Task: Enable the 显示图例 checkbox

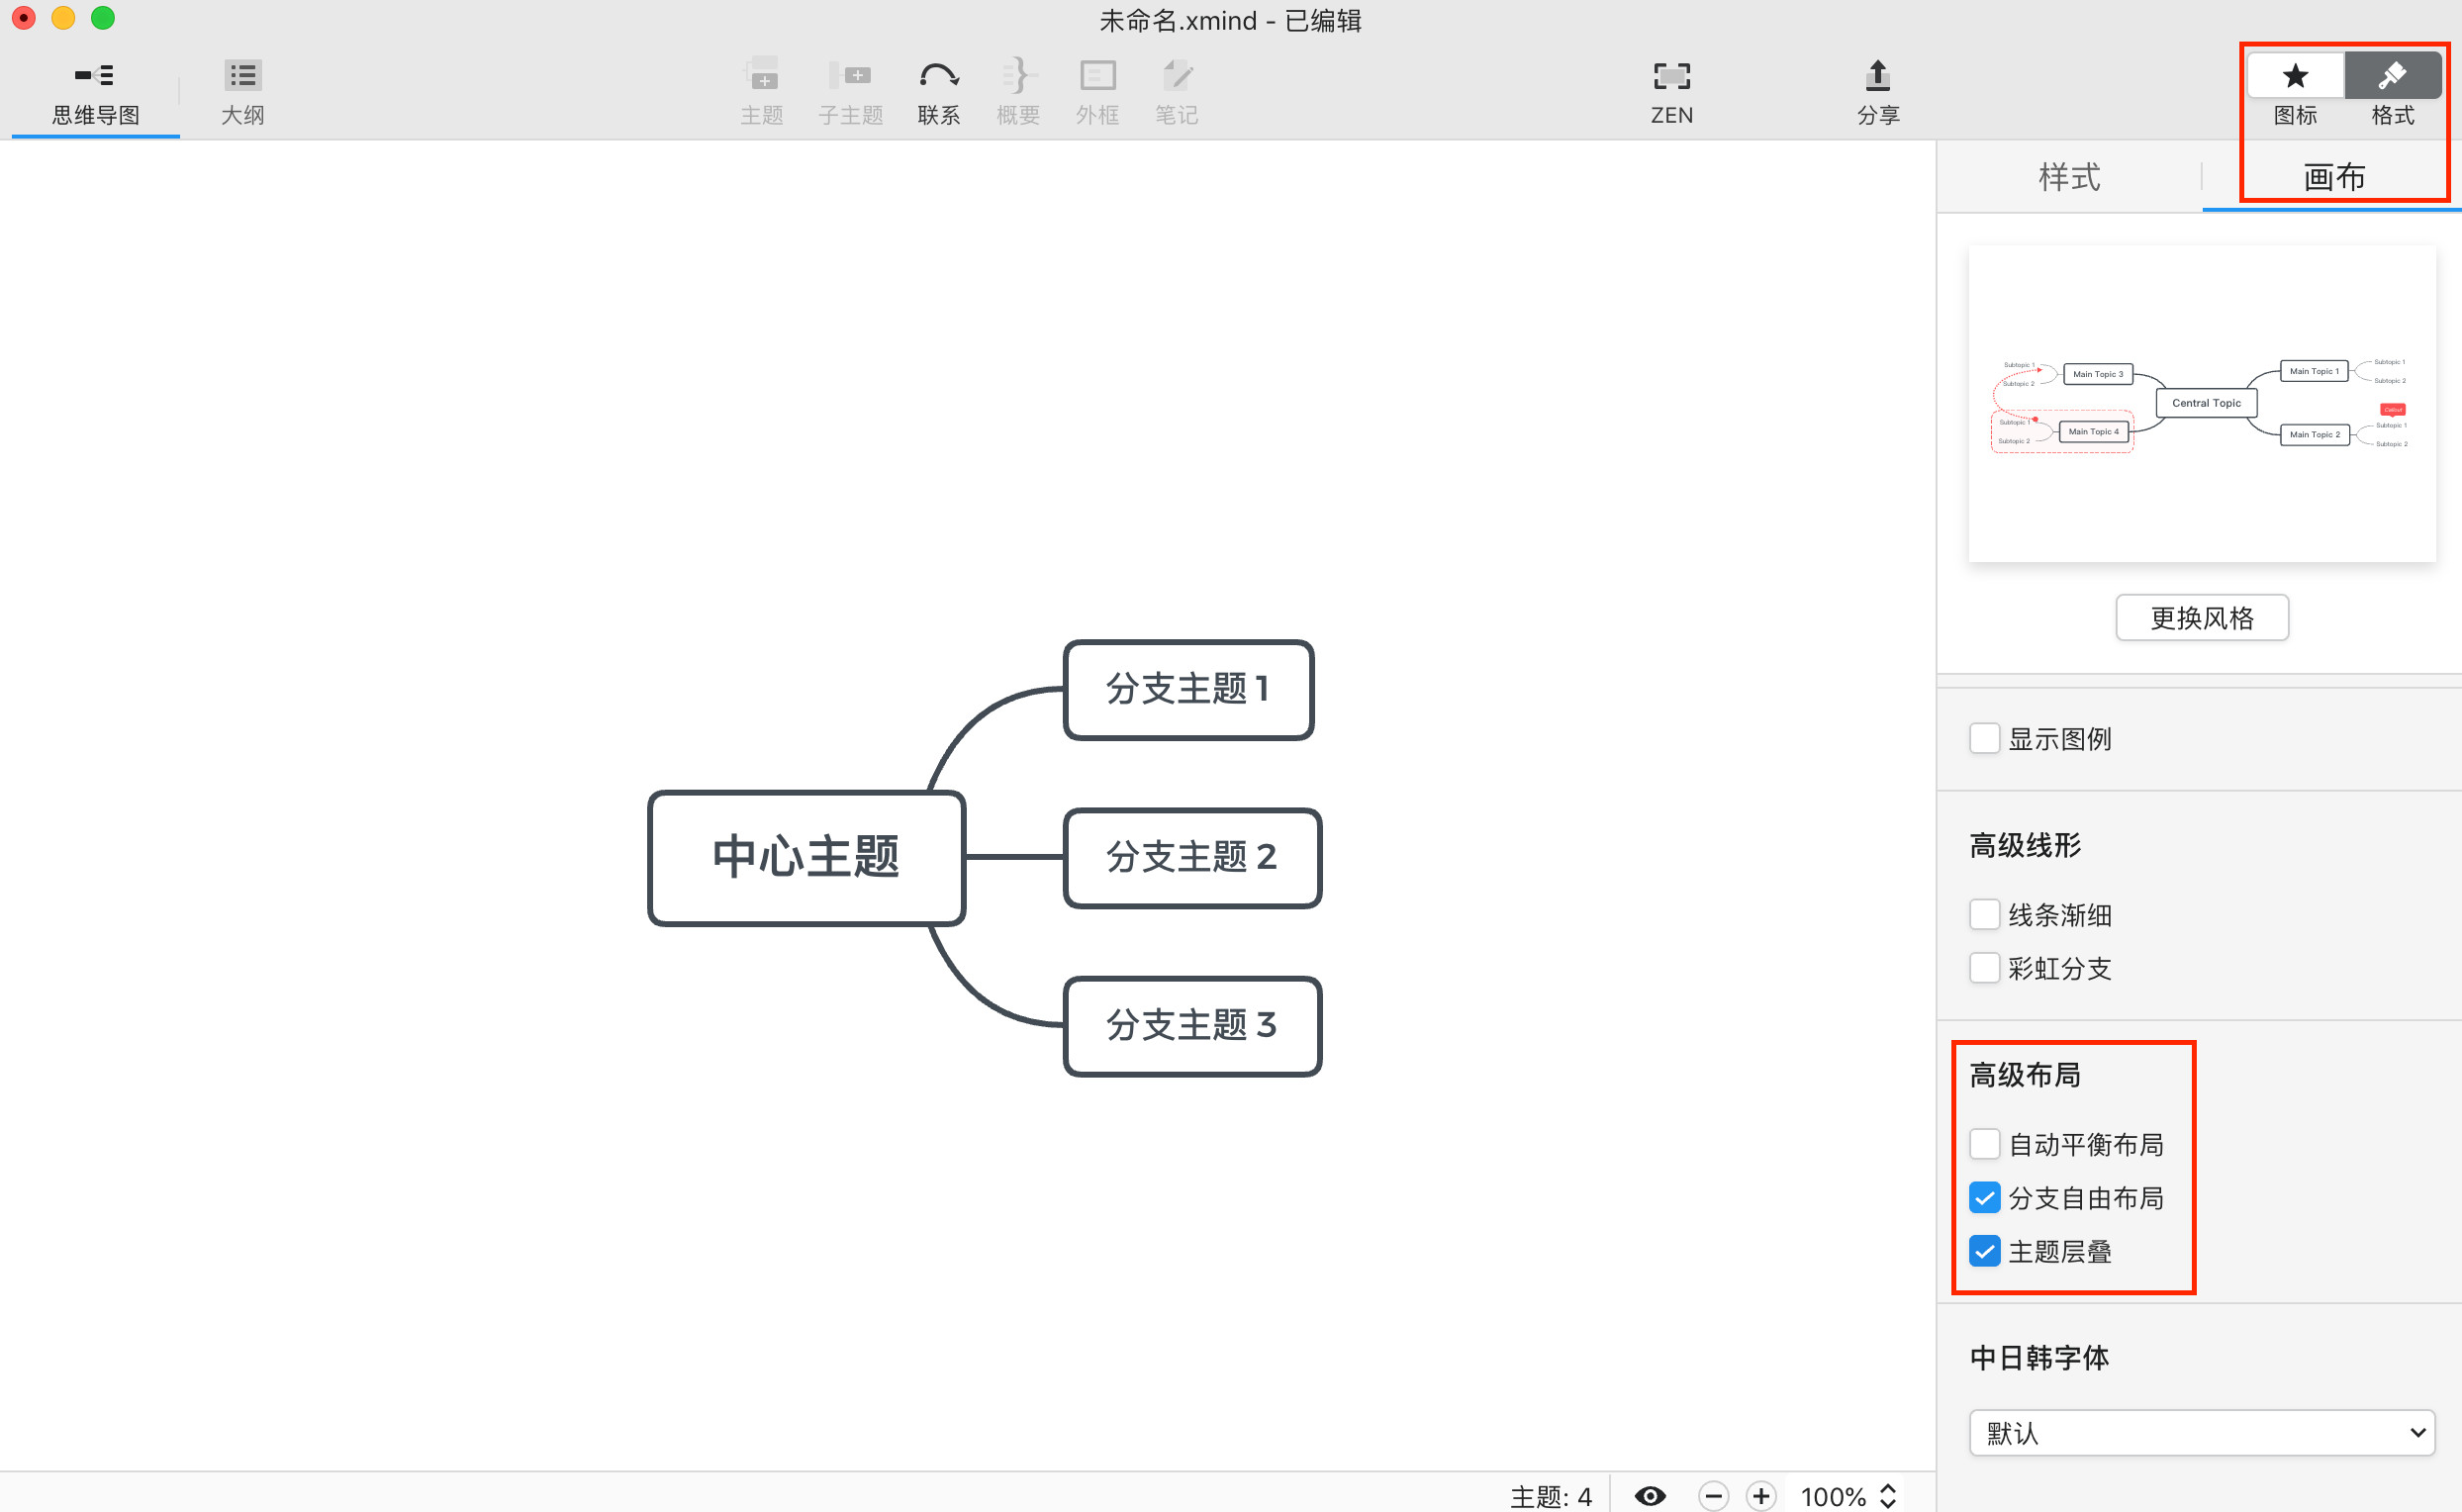Action: click(x=1985, y=739)
